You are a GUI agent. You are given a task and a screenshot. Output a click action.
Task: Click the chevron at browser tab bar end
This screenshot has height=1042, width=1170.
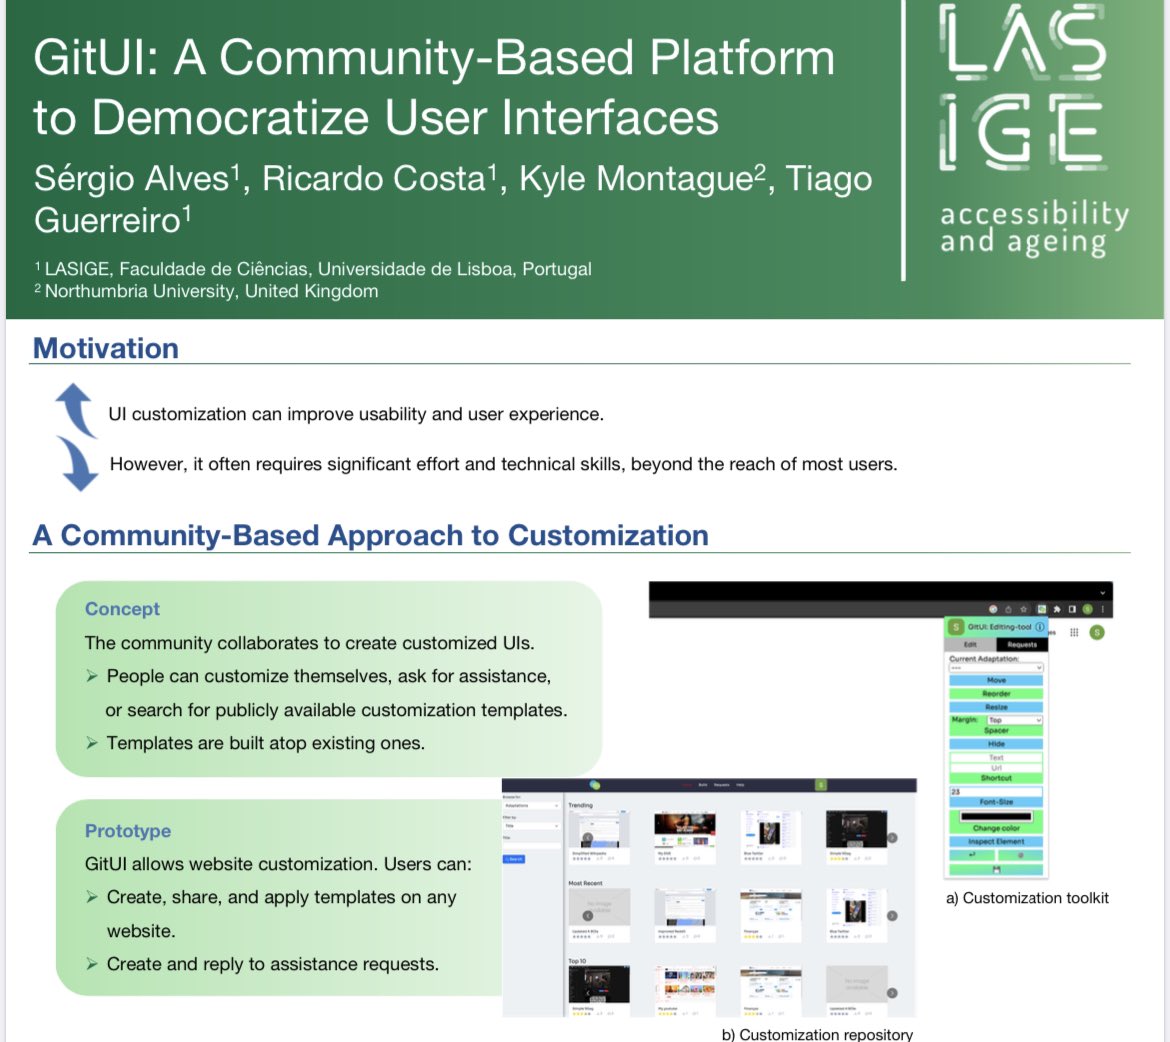point(1102,592)
